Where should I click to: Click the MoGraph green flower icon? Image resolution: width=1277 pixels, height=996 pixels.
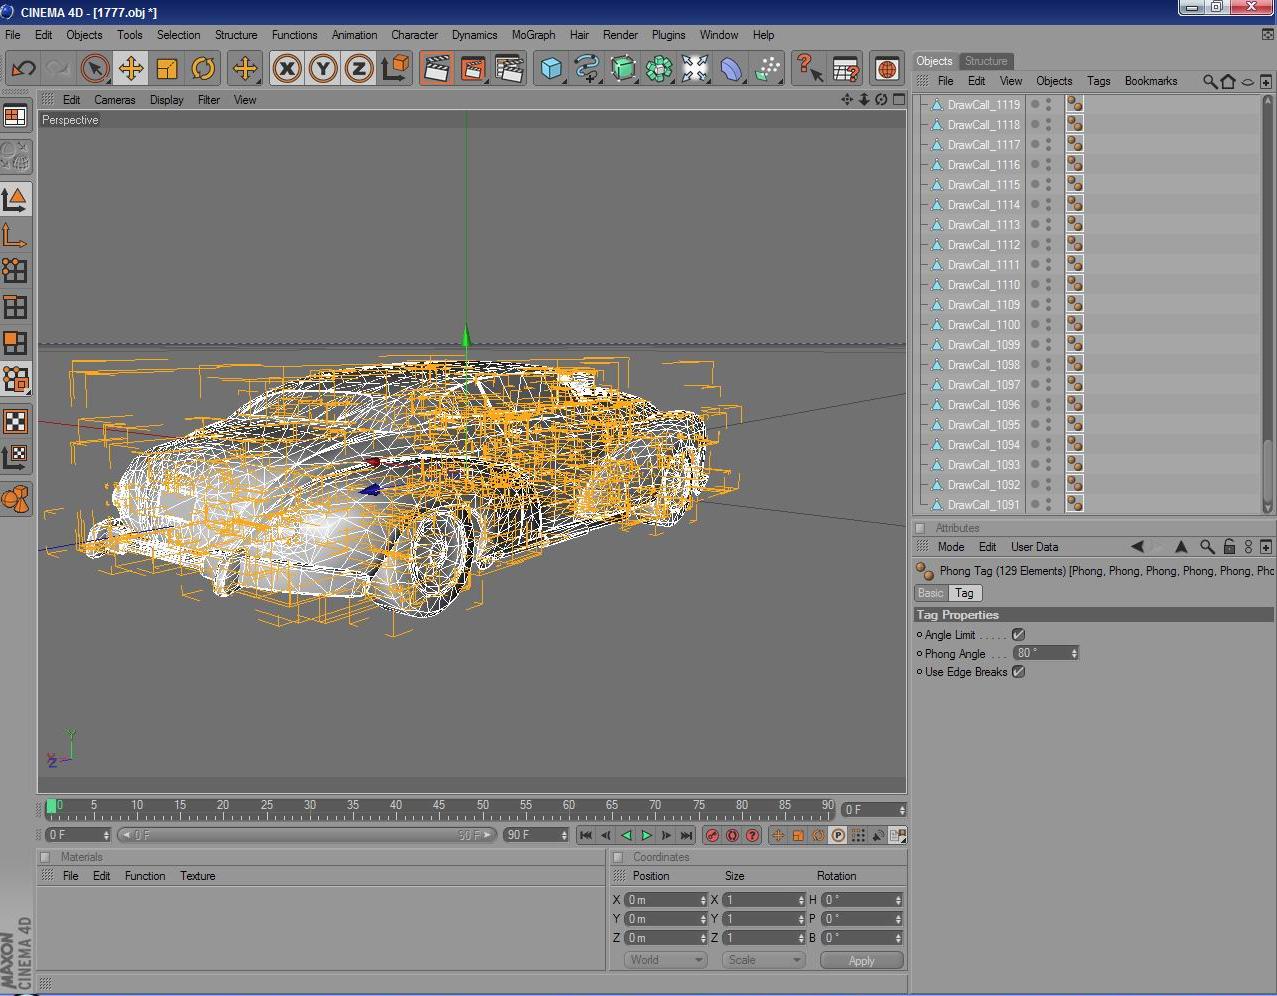coord(658,68)
